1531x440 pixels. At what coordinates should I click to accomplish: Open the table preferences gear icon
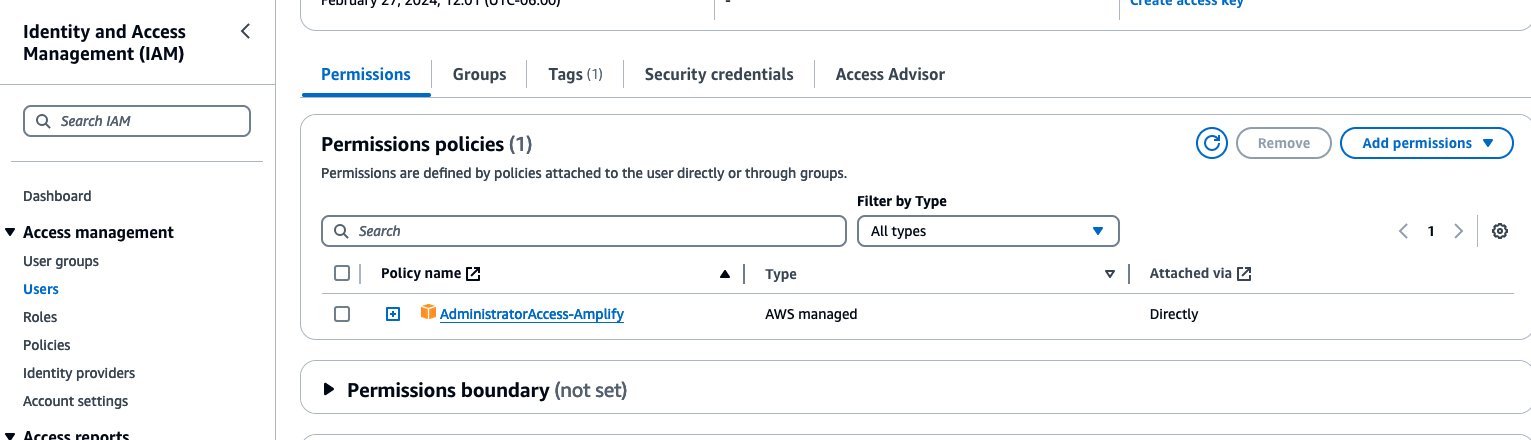(1499, 231)
